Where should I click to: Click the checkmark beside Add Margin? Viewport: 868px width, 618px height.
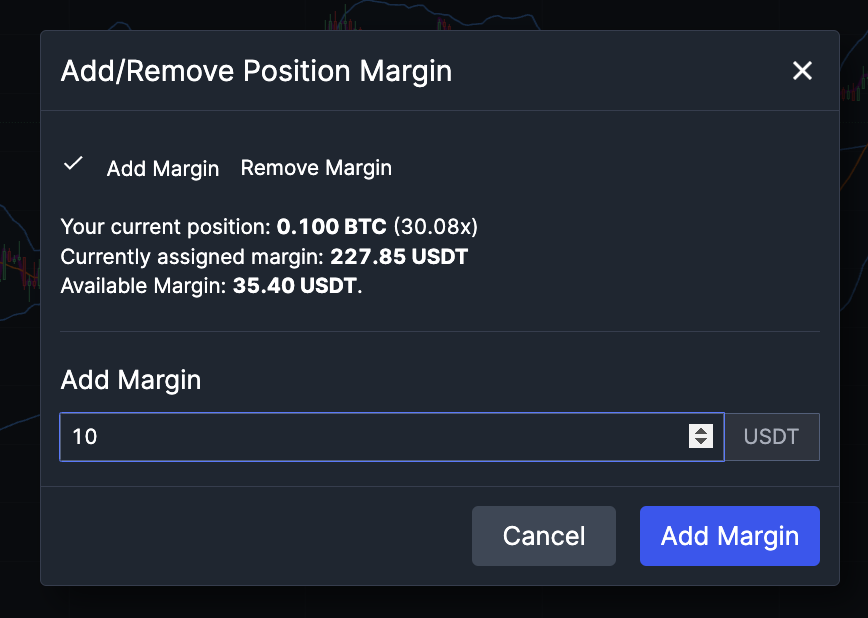pos(72,165)
